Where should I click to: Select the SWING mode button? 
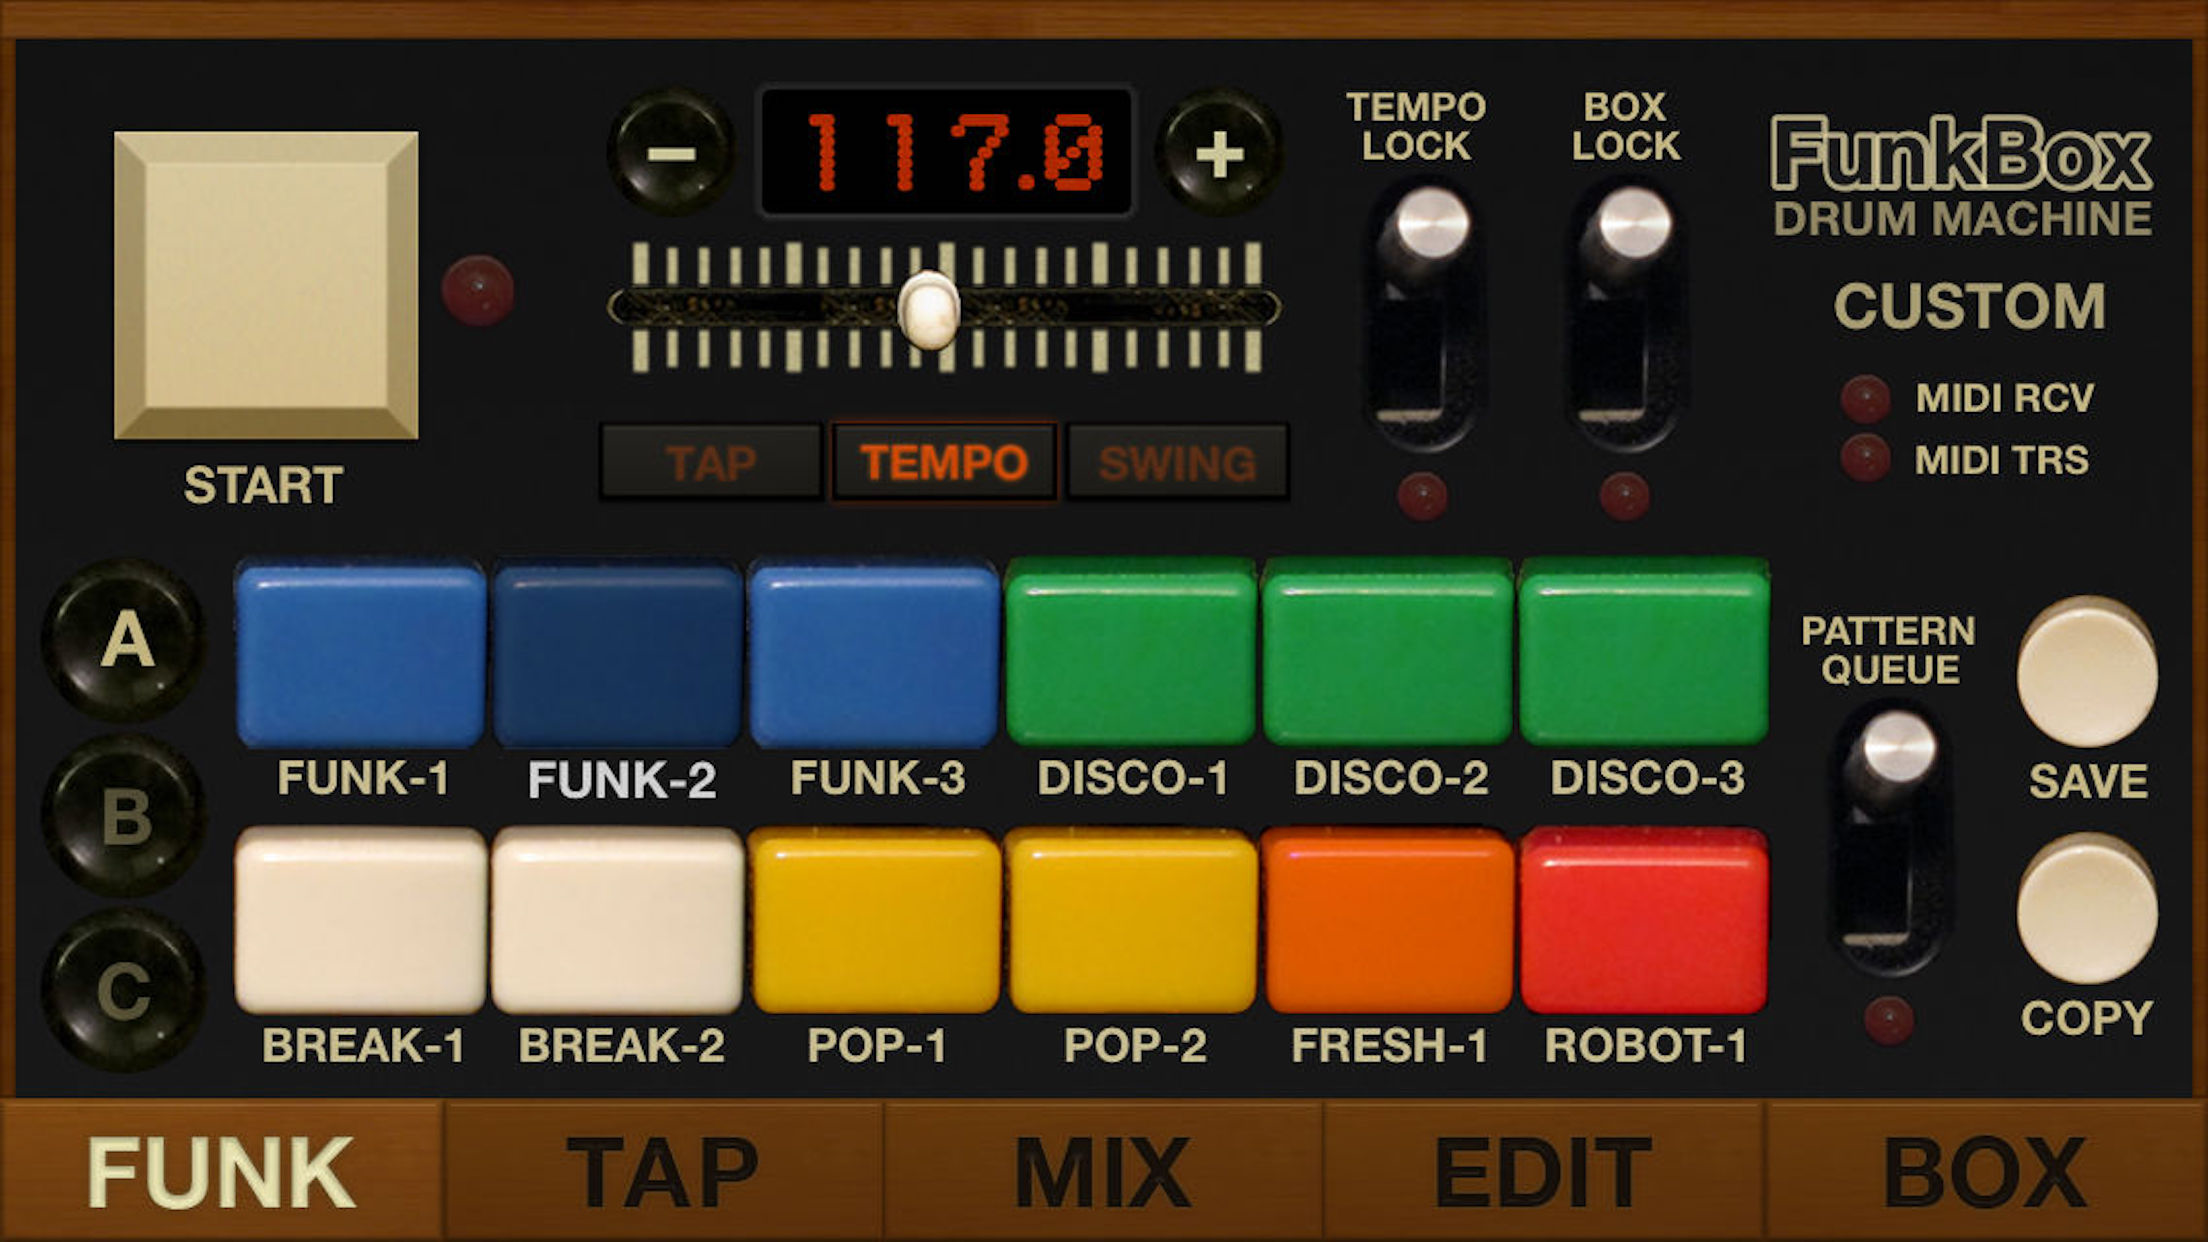tap(1177, 463)
